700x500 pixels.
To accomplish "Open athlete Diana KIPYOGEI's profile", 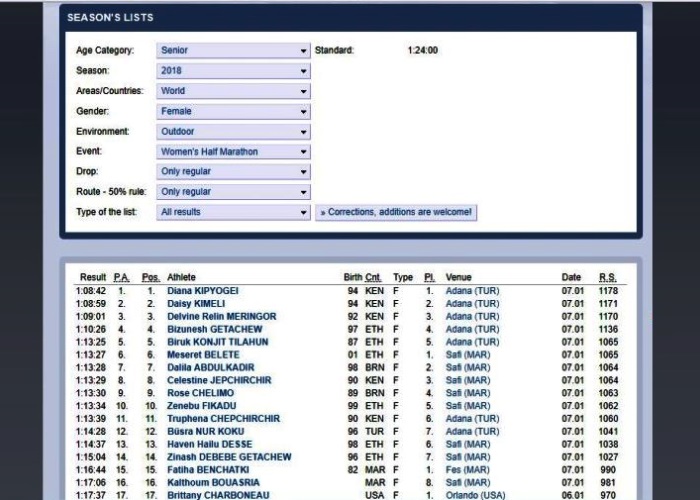I will click(x=202, y=291).
